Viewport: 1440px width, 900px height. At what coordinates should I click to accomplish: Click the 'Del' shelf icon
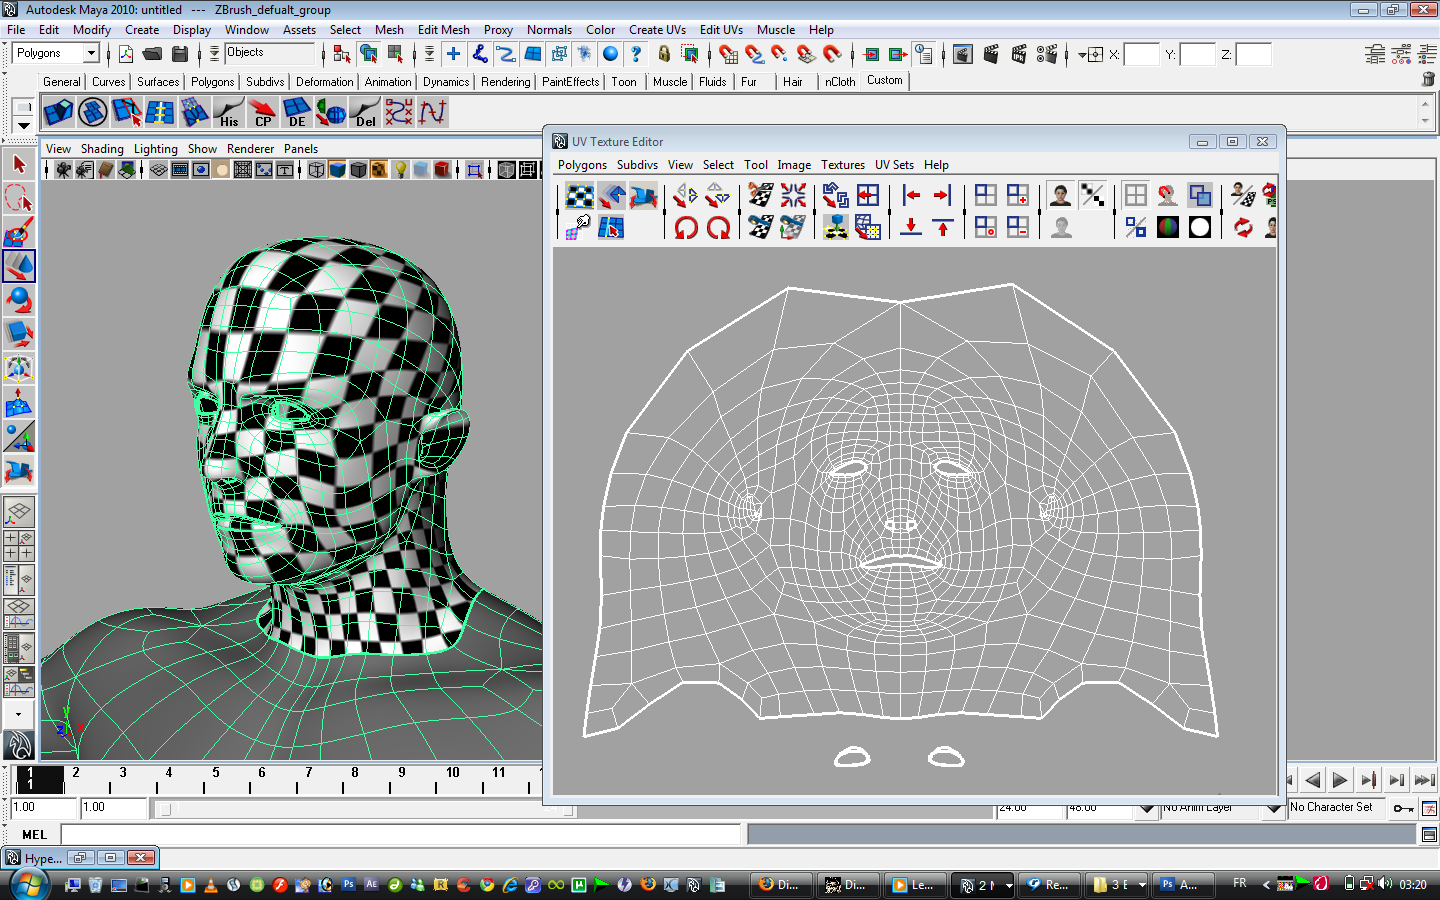pos(365,112)
